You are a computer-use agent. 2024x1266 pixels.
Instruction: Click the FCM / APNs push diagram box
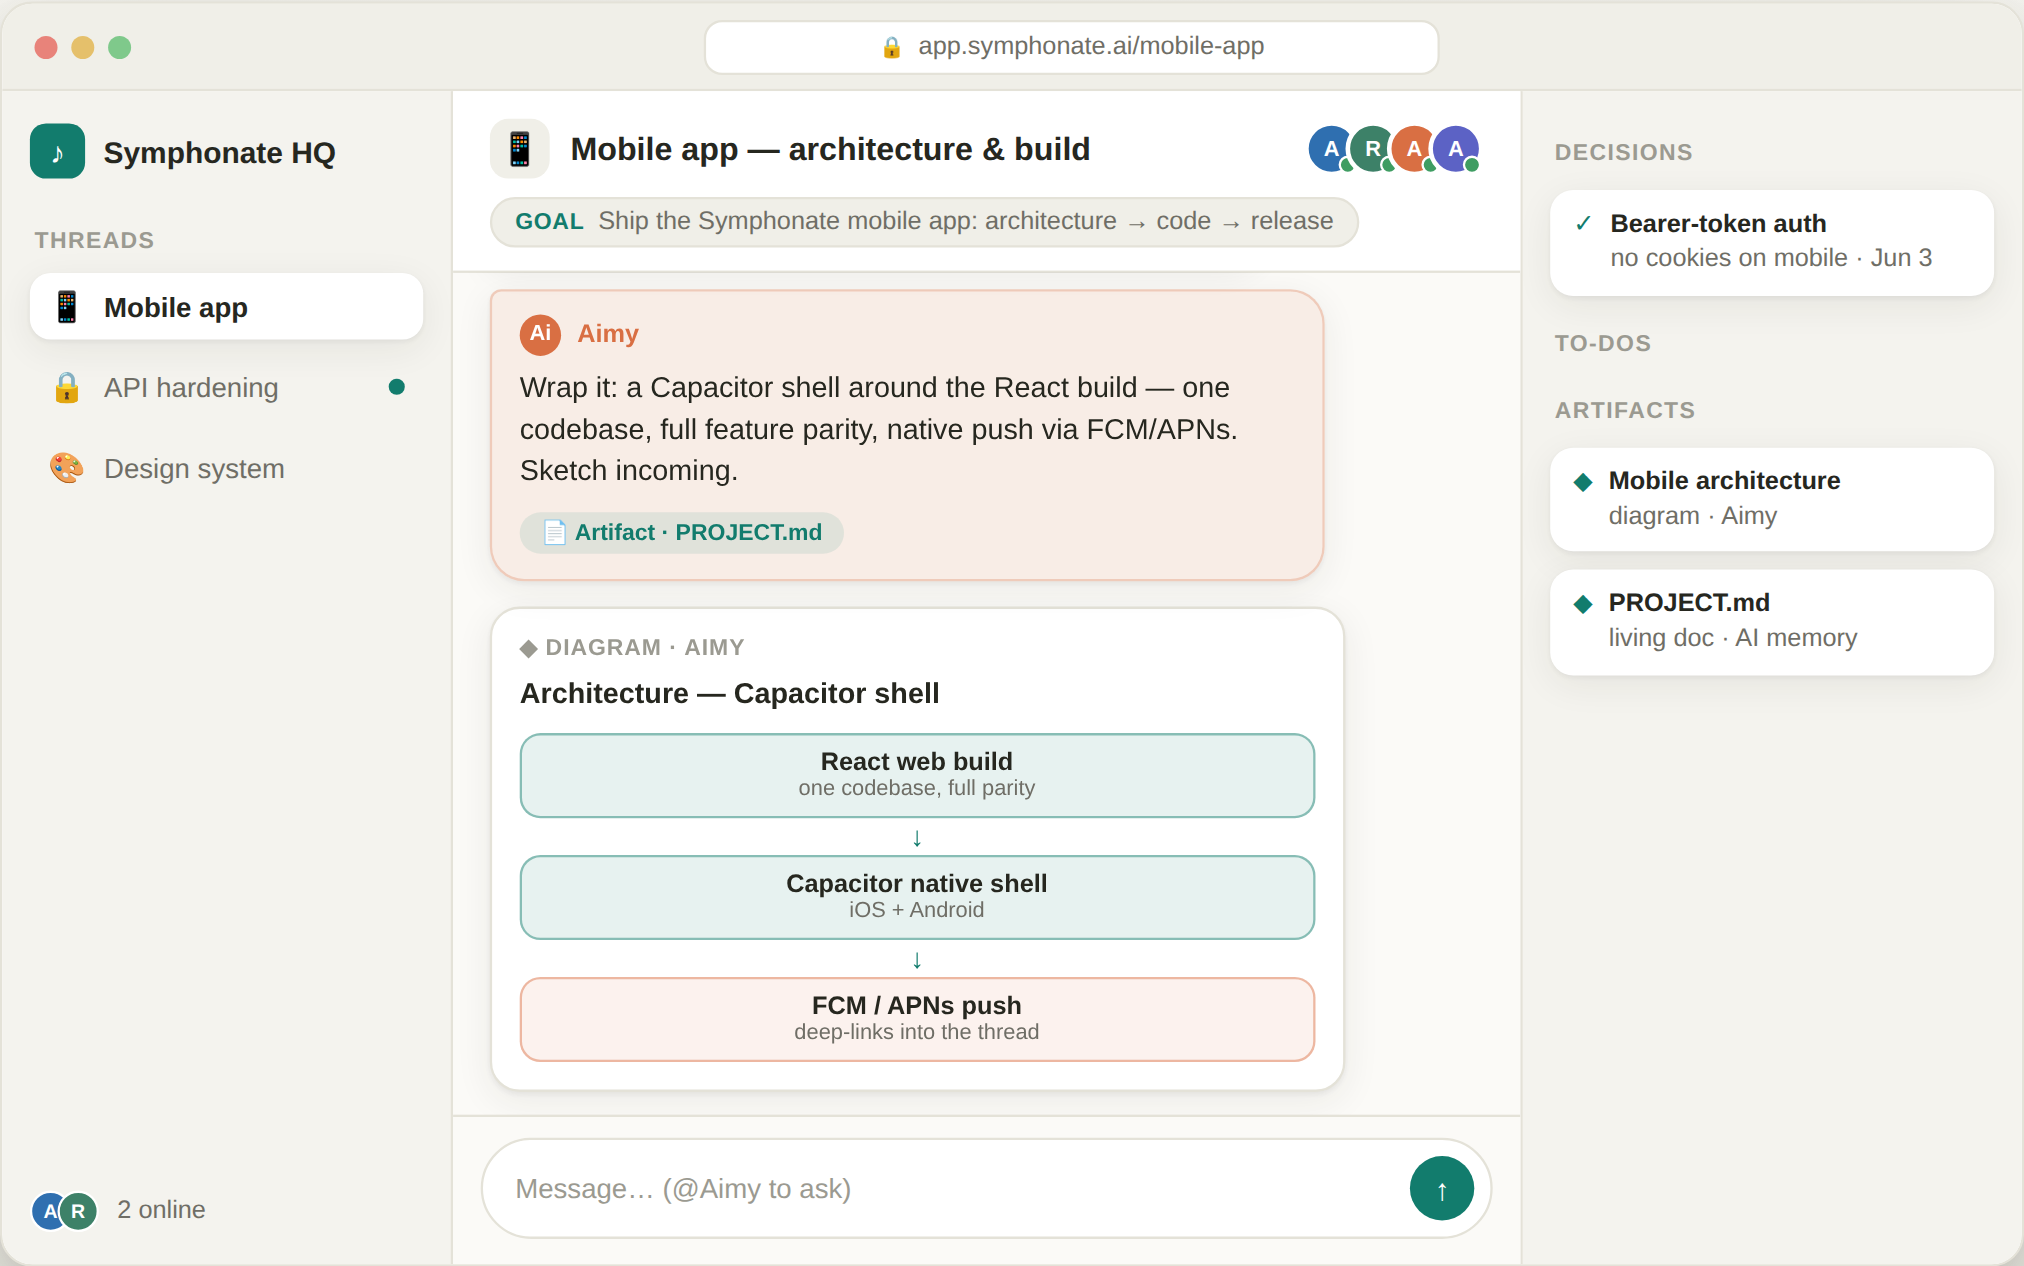pyautogui.click(x=917, y=1019)
